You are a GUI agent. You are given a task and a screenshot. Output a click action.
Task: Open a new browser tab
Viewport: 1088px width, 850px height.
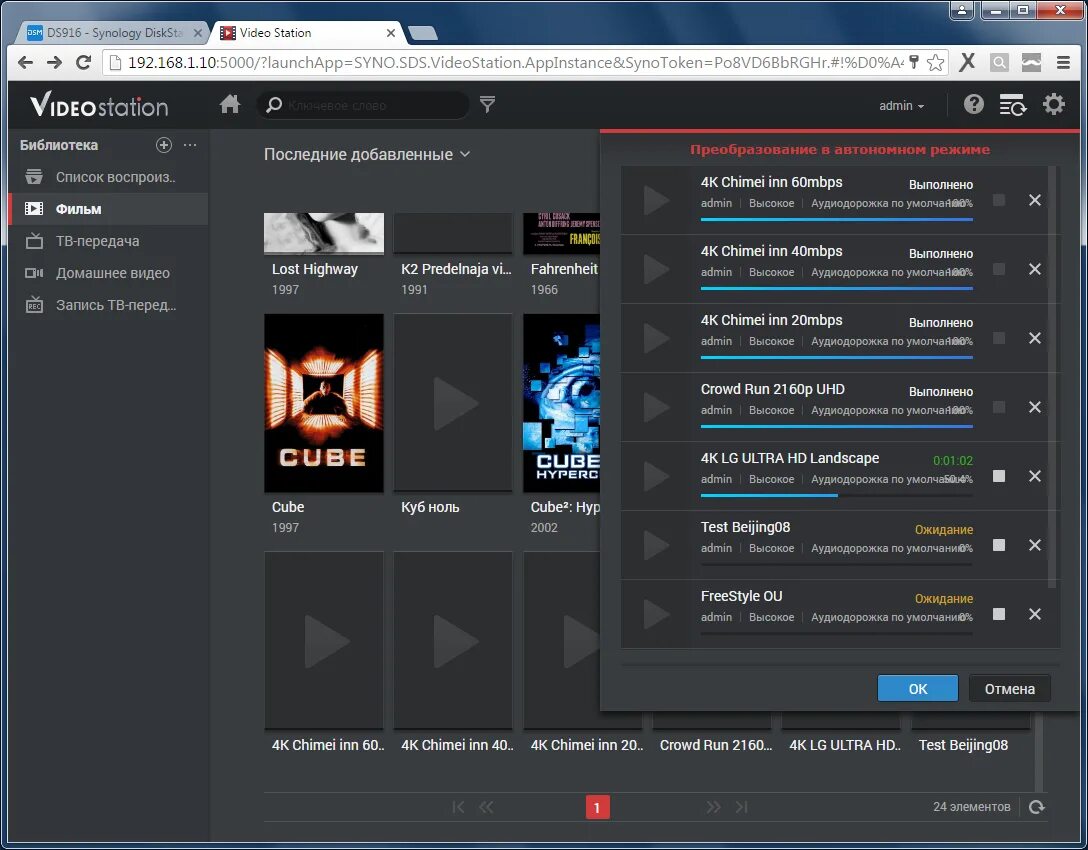click(423, 33)
